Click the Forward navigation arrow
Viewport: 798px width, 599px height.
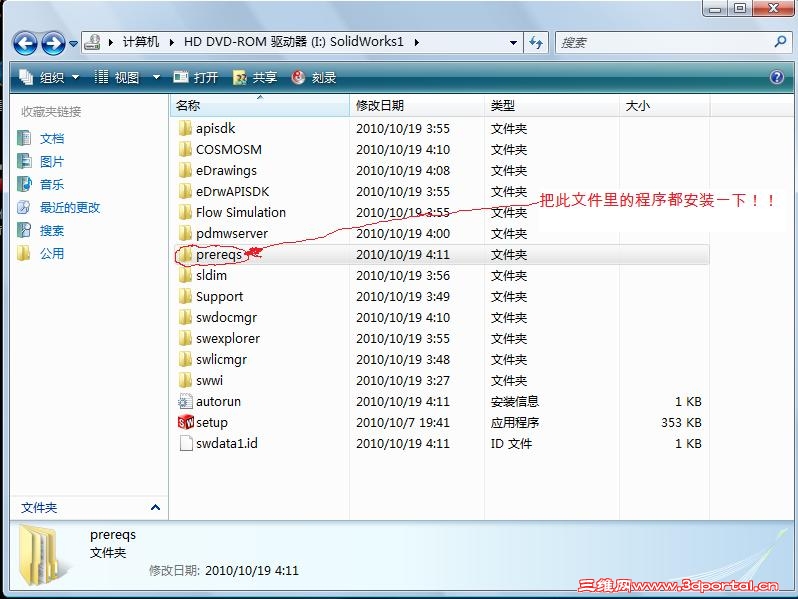pyautogui.click(x=53, y=43)
